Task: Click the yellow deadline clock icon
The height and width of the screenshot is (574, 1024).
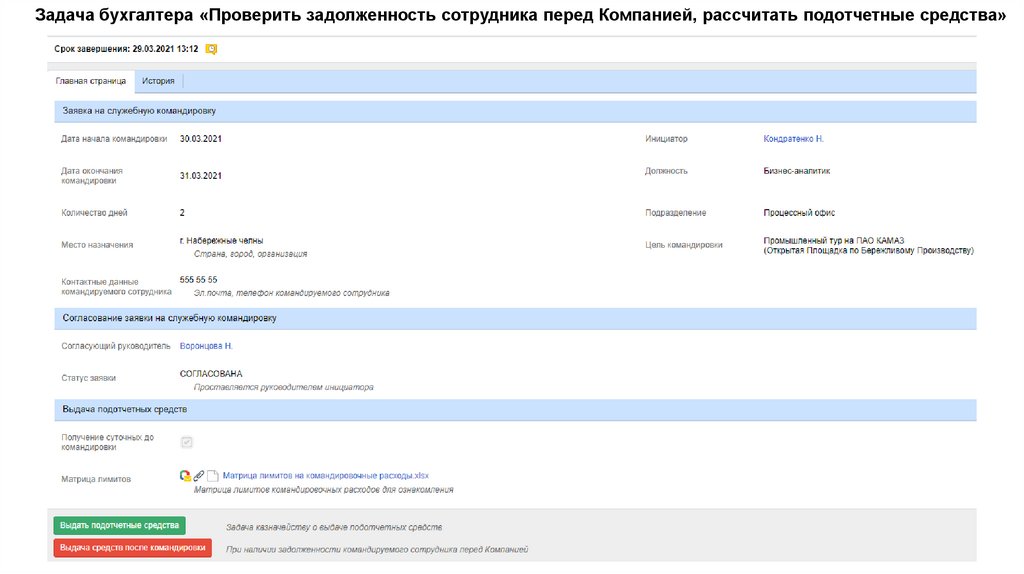Action: coord(211,48)
